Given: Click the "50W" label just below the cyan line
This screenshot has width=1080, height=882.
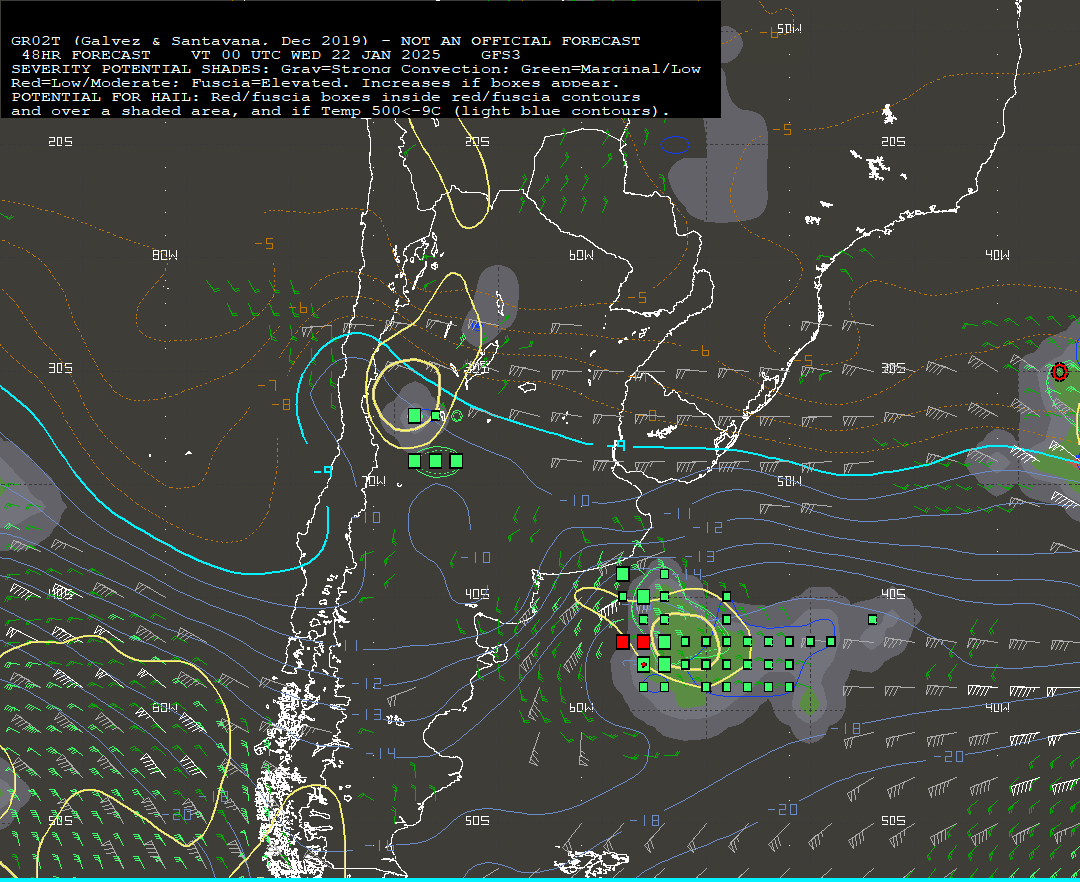Looking at the screenshot, I should pyautogui.click(x=789, y=481).
